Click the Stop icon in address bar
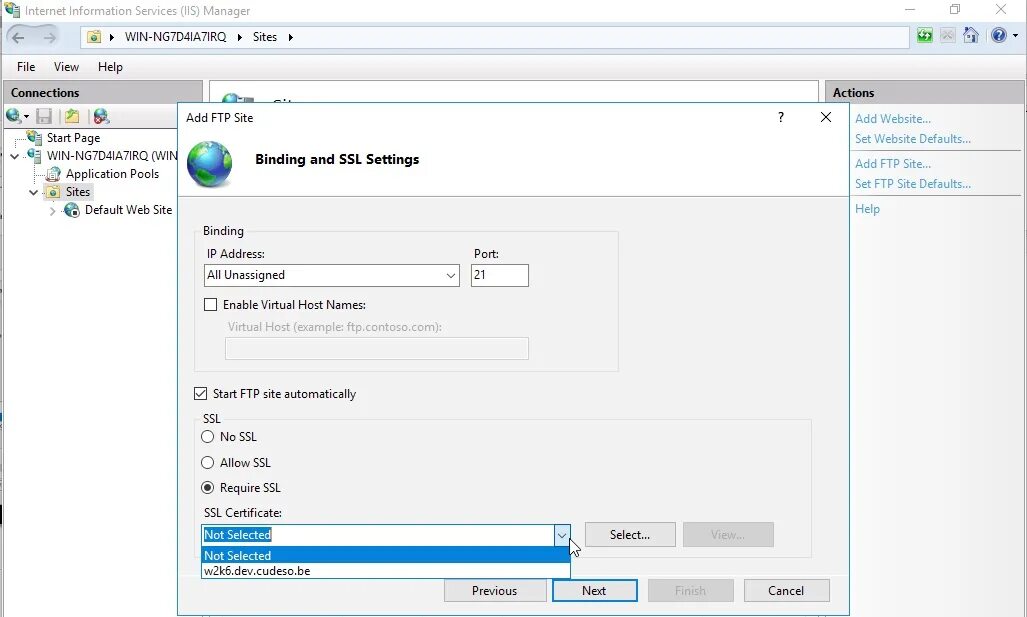This screenshot has width=1027, height=617. pos(947,35)
